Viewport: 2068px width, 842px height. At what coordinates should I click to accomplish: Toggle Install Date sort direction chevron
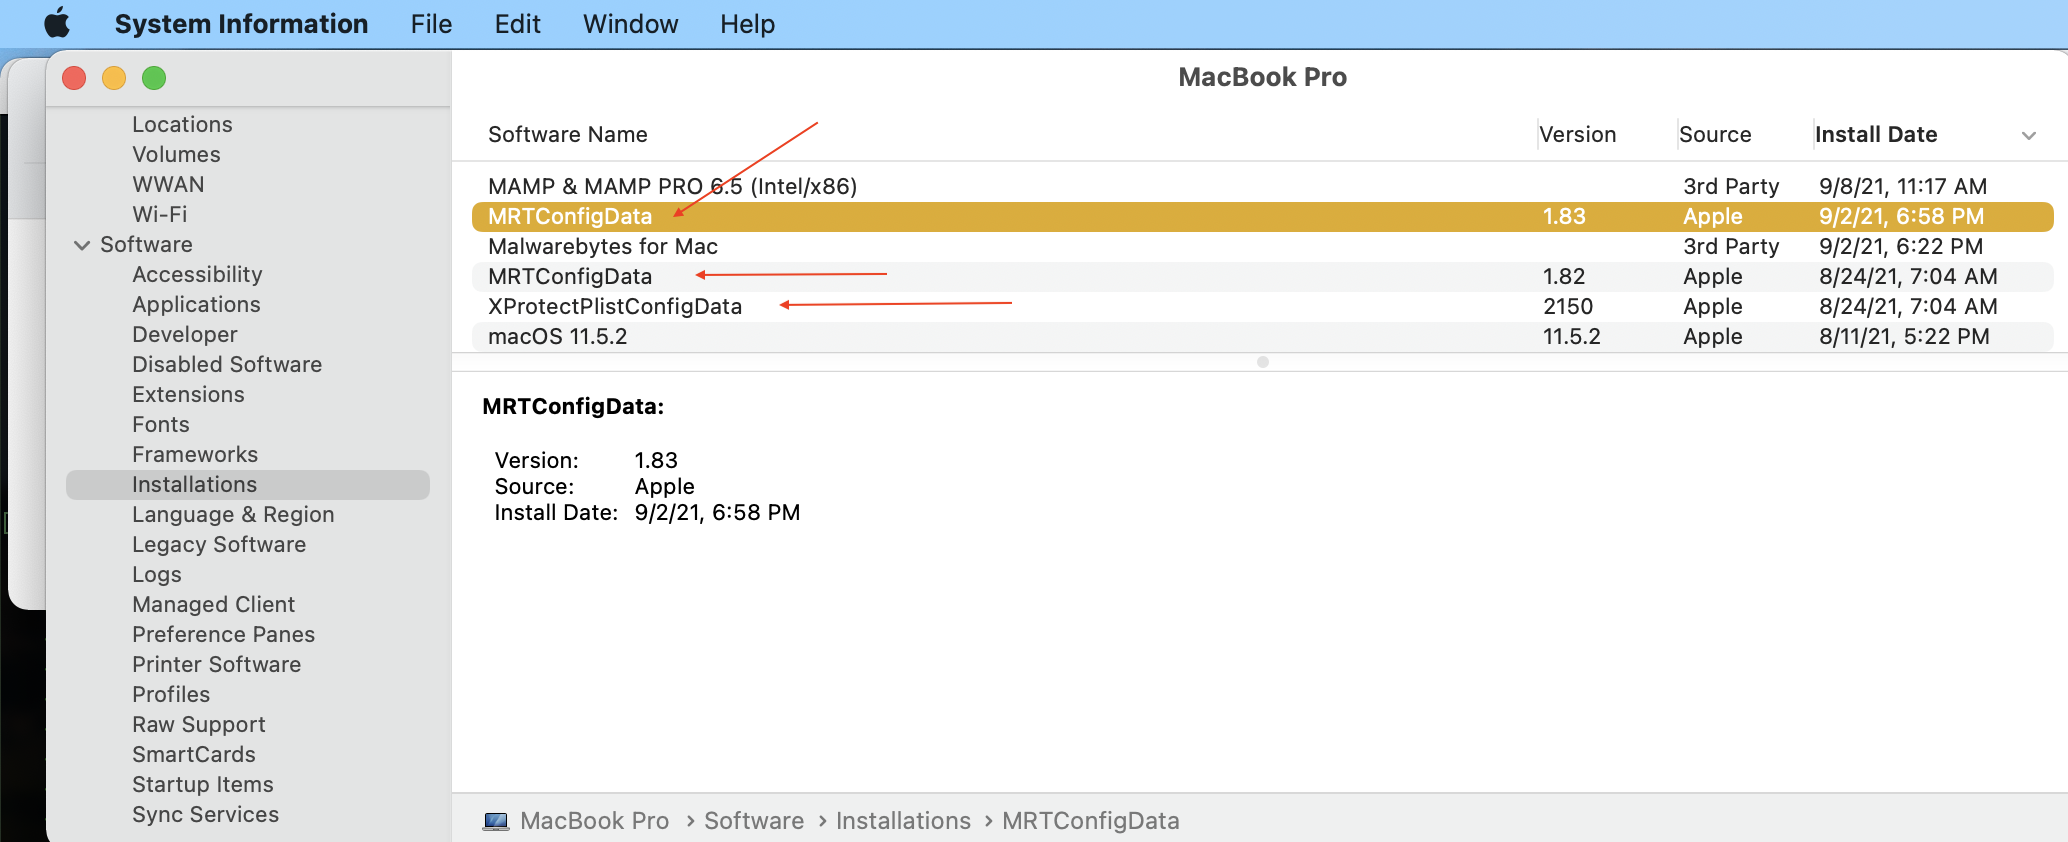(2029, 135)
